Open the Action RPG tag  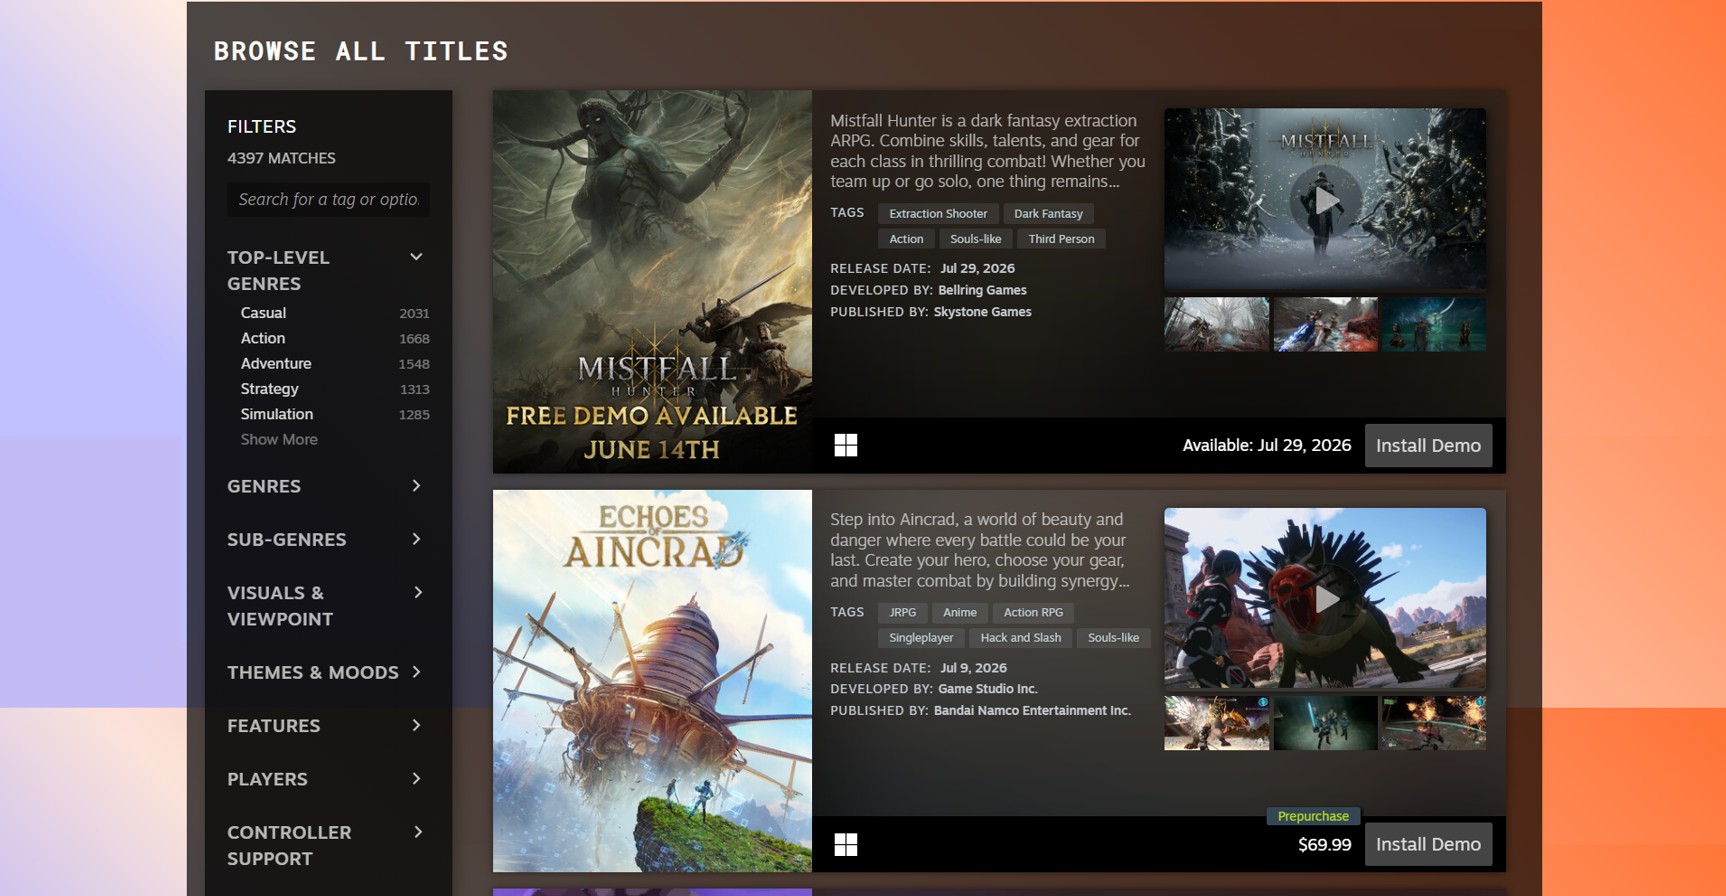(x=1033, y=612)
